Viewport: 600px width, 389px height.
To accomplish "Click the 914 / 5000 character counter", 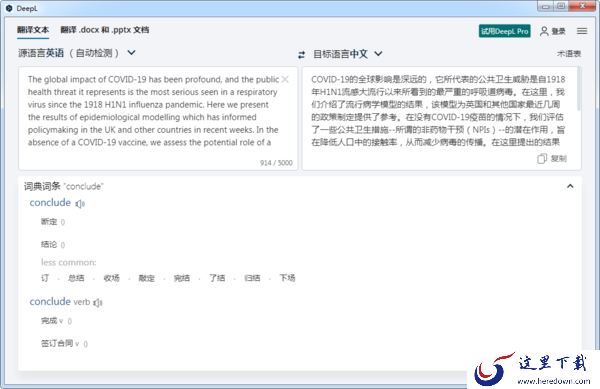I will pos(276,163).
